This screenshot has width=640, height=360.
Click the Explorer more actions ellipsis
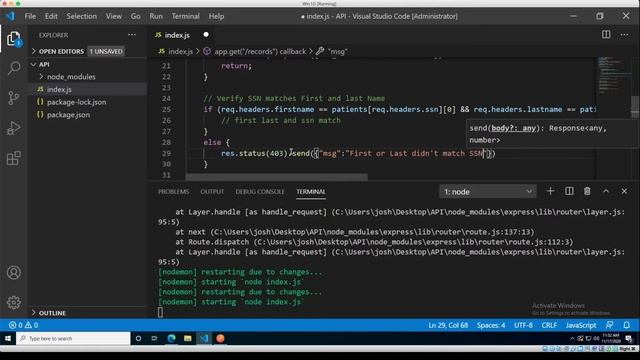point(132,35)
